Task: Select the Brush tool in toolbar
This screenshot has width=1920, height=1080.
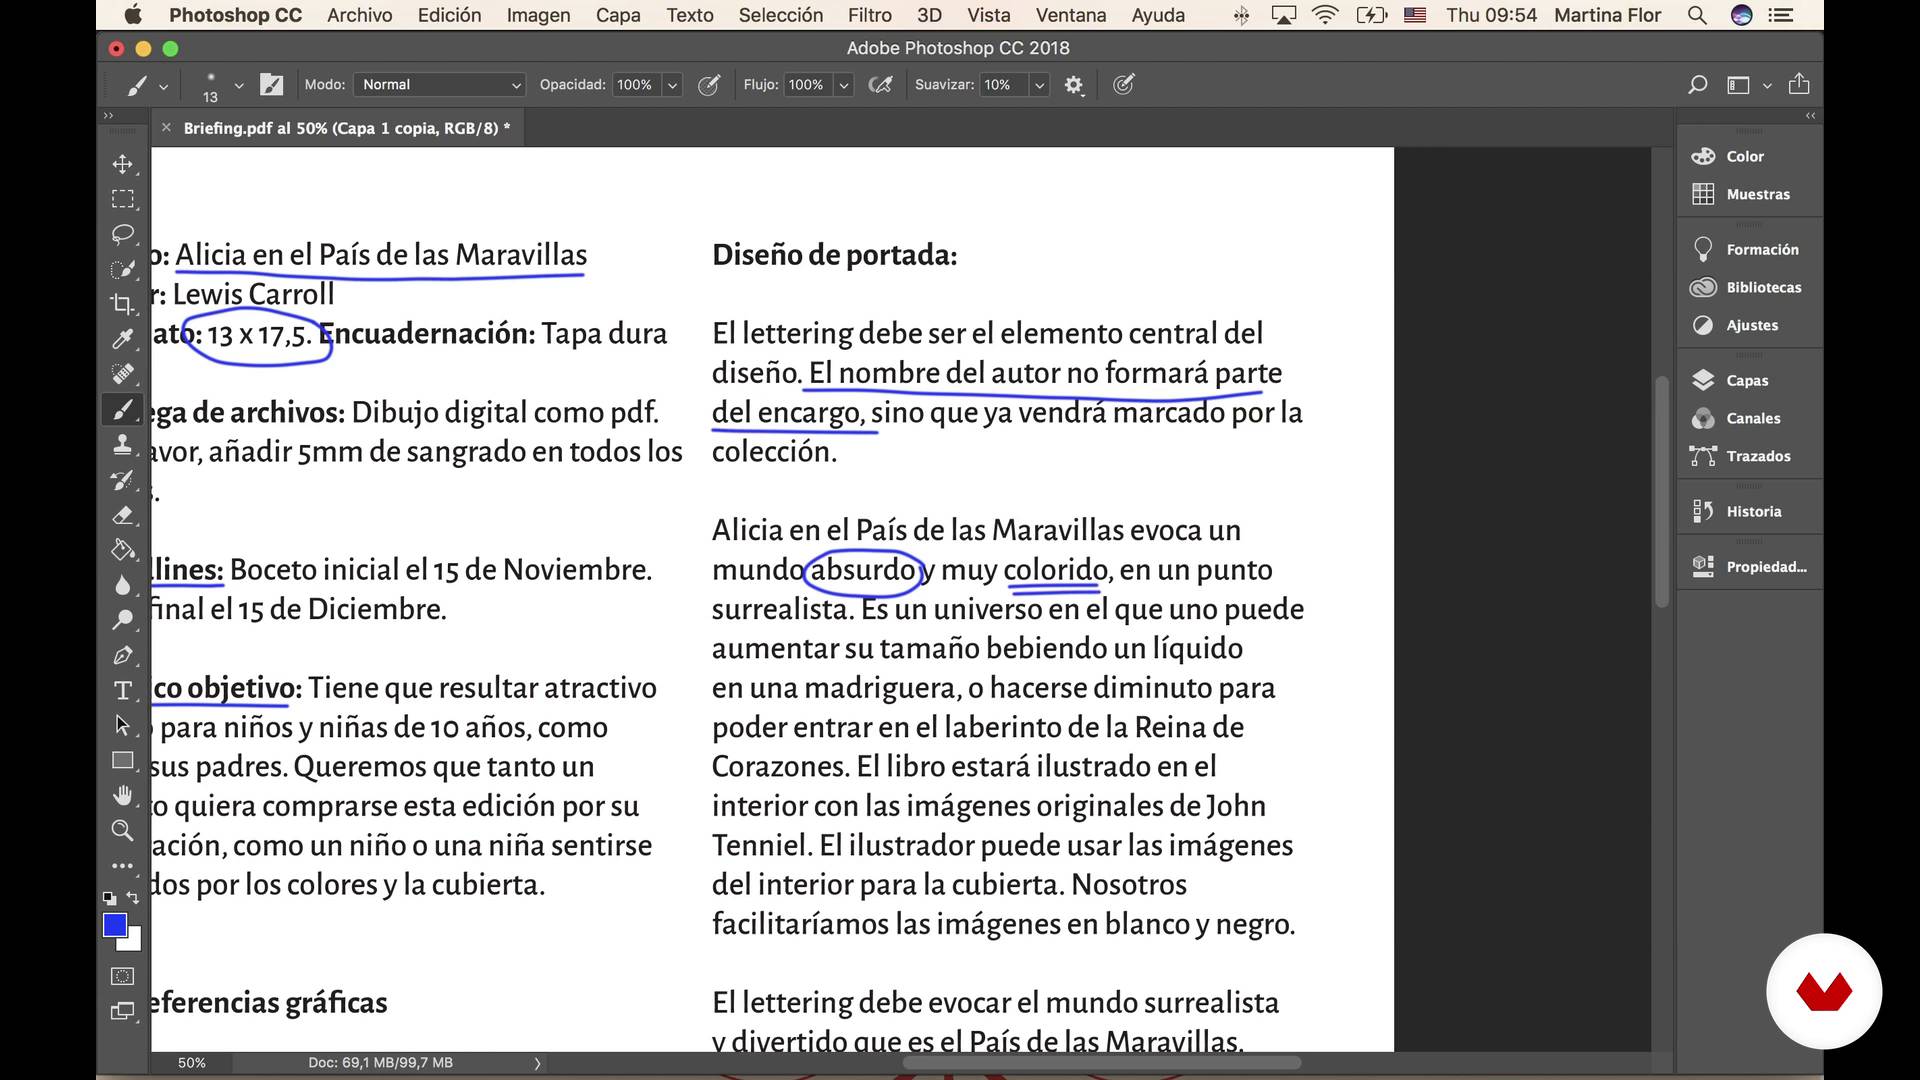Action: click(x=122, y=409)
